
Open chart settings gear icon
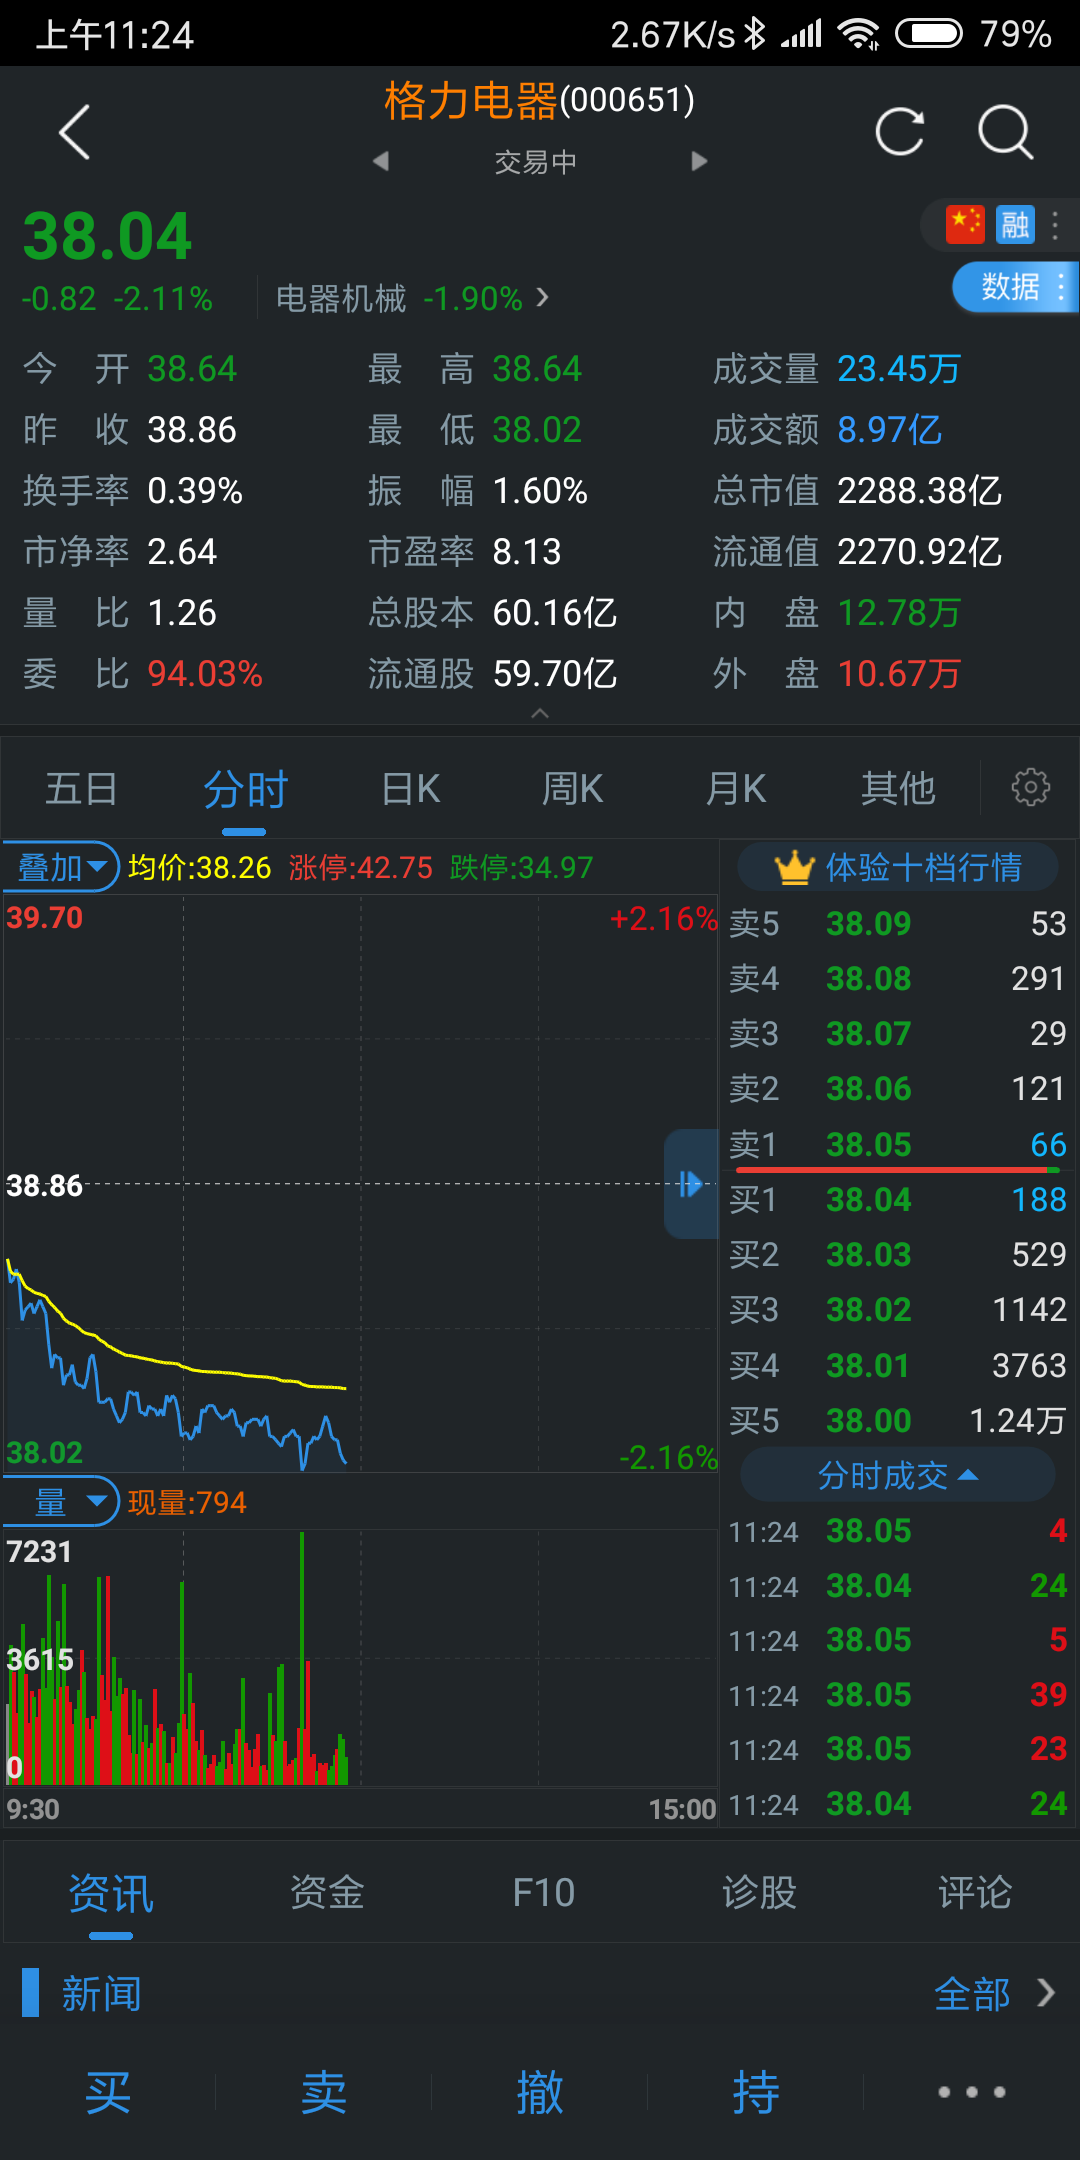click(x=1031, y=788)
